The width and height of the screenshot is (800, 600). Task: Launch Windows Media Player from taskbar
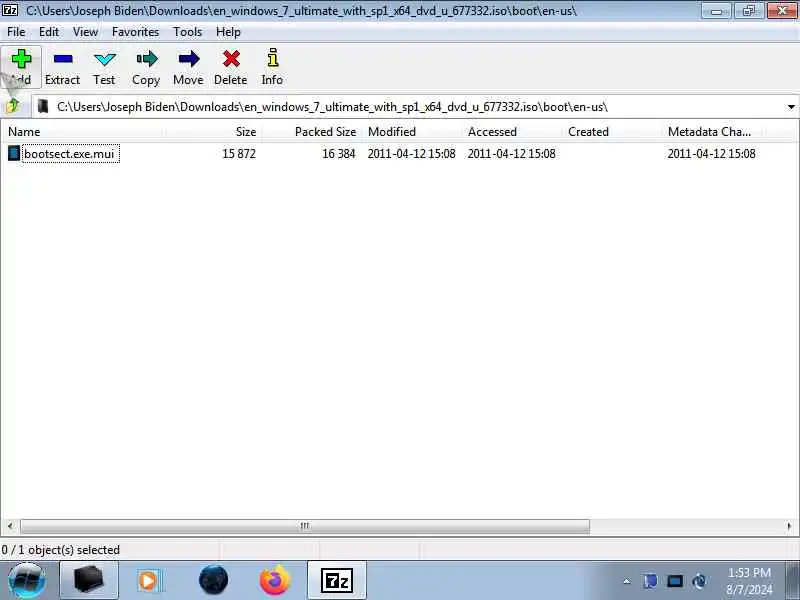(149, 581)
